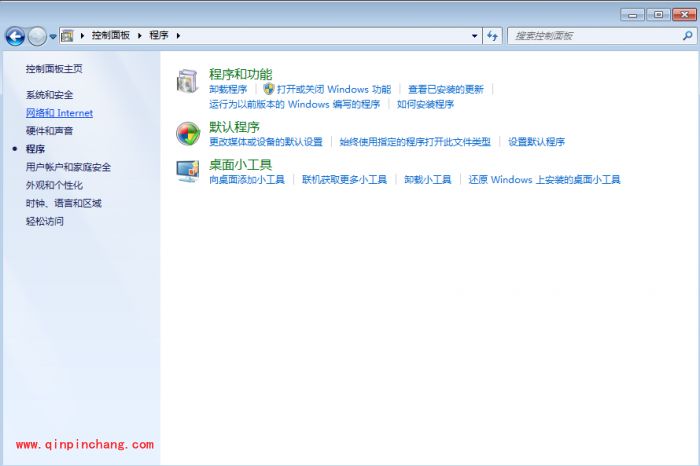Viewport: 700px width, 466px height.
Task: Open 卸载程序 link
Action: click(x=227, y=89)
